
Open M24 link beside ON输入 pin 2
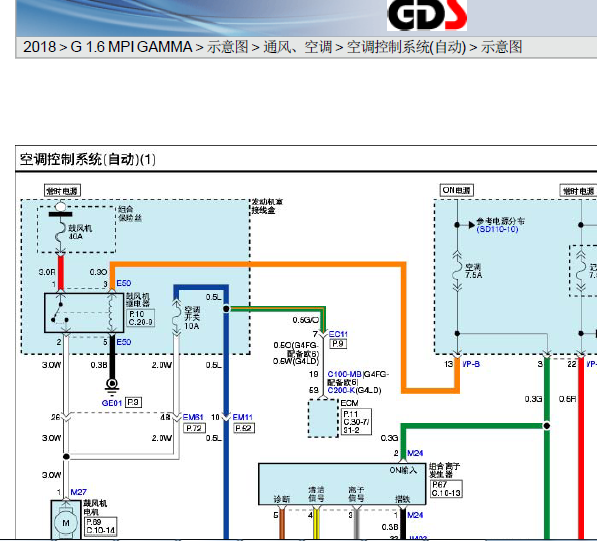click(415, 453)
